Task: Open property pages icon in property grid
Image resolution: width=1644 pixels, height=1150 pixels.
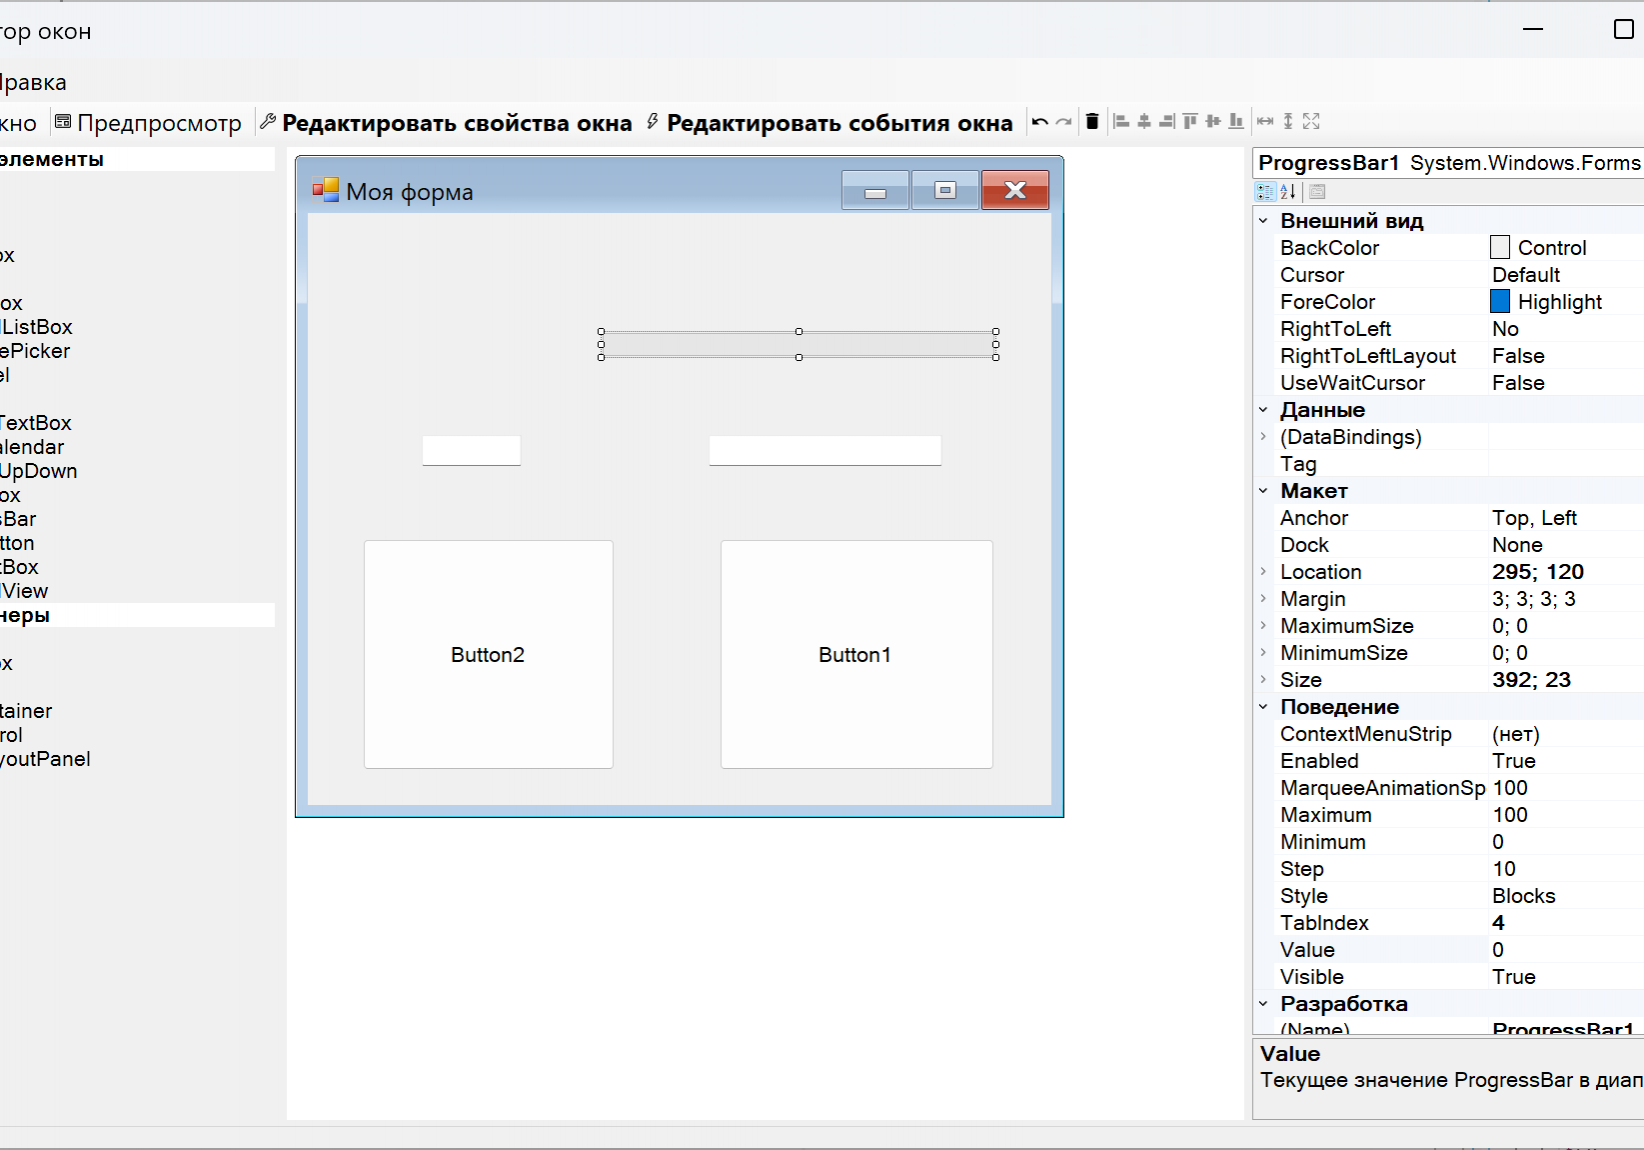Action: click(x=1317, y=192)
